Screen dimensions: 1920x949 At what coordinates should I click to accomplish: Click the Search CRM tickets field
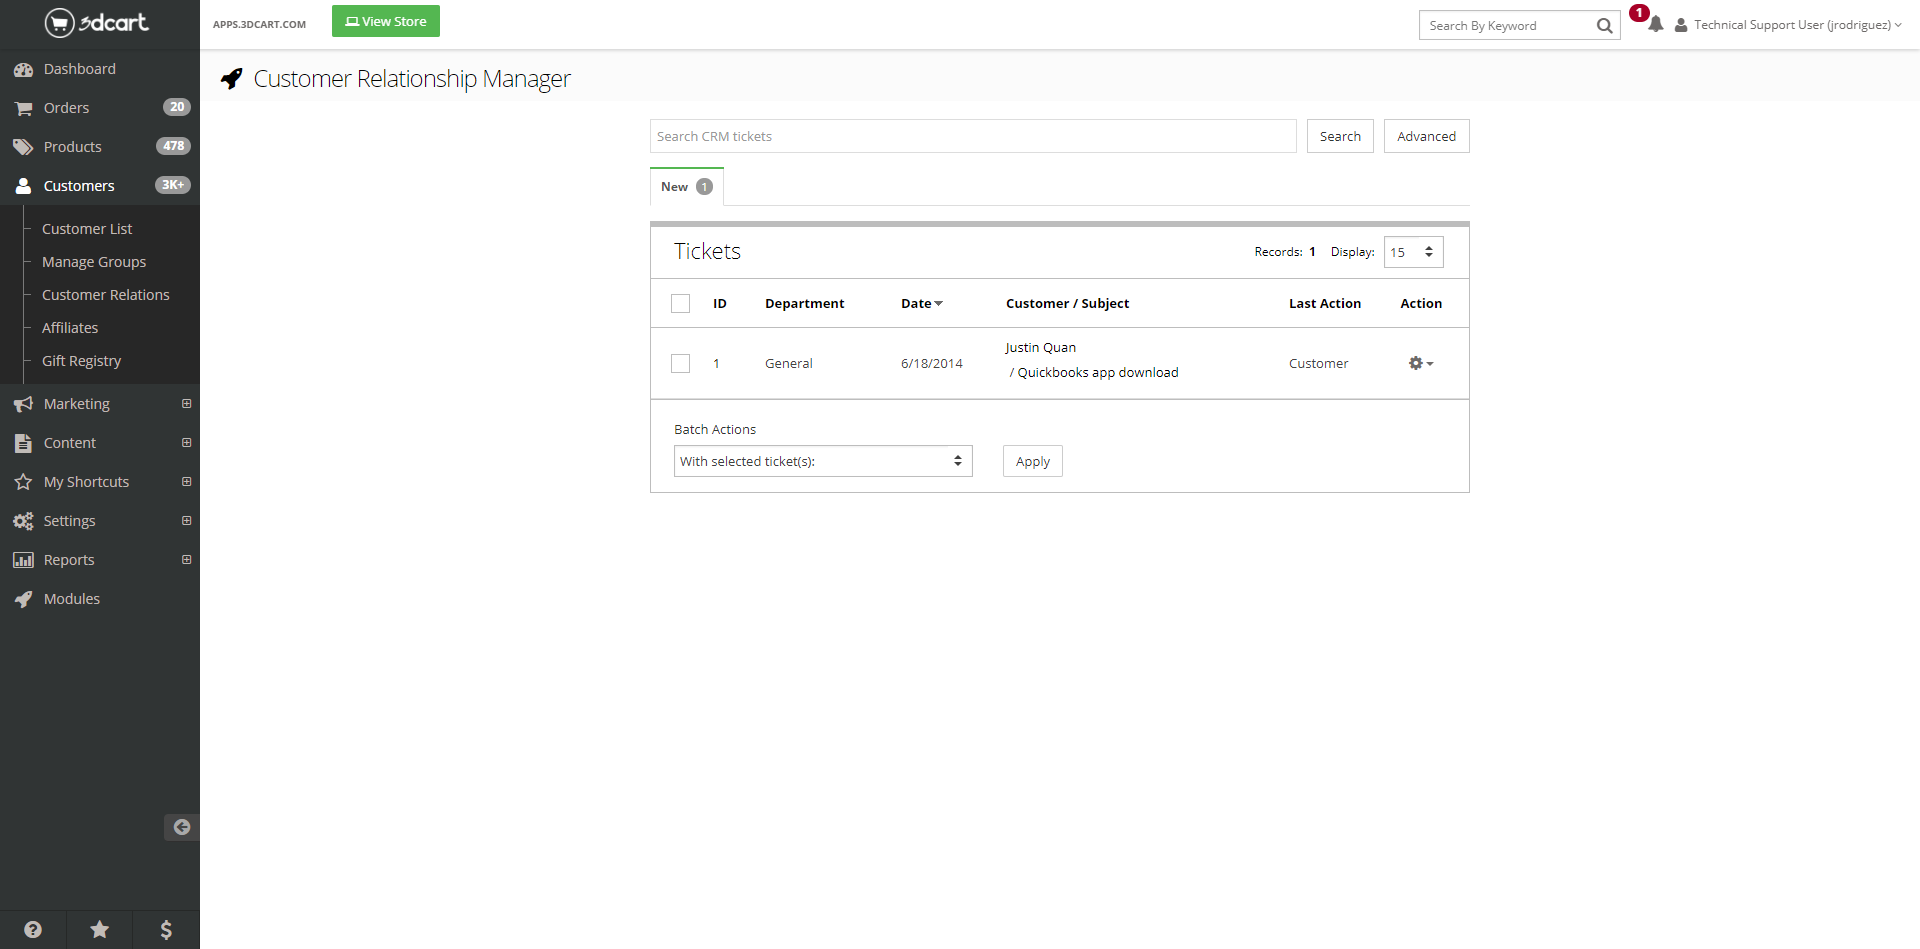(x=972, y=137)
